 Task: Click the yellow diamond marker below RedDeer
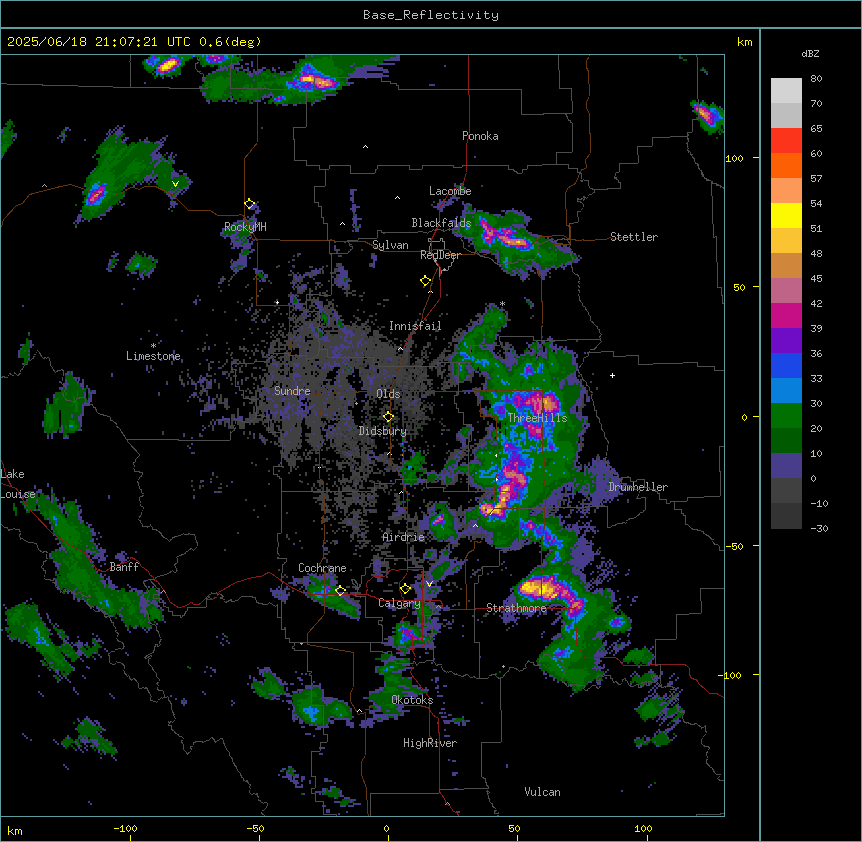(426, 281)
